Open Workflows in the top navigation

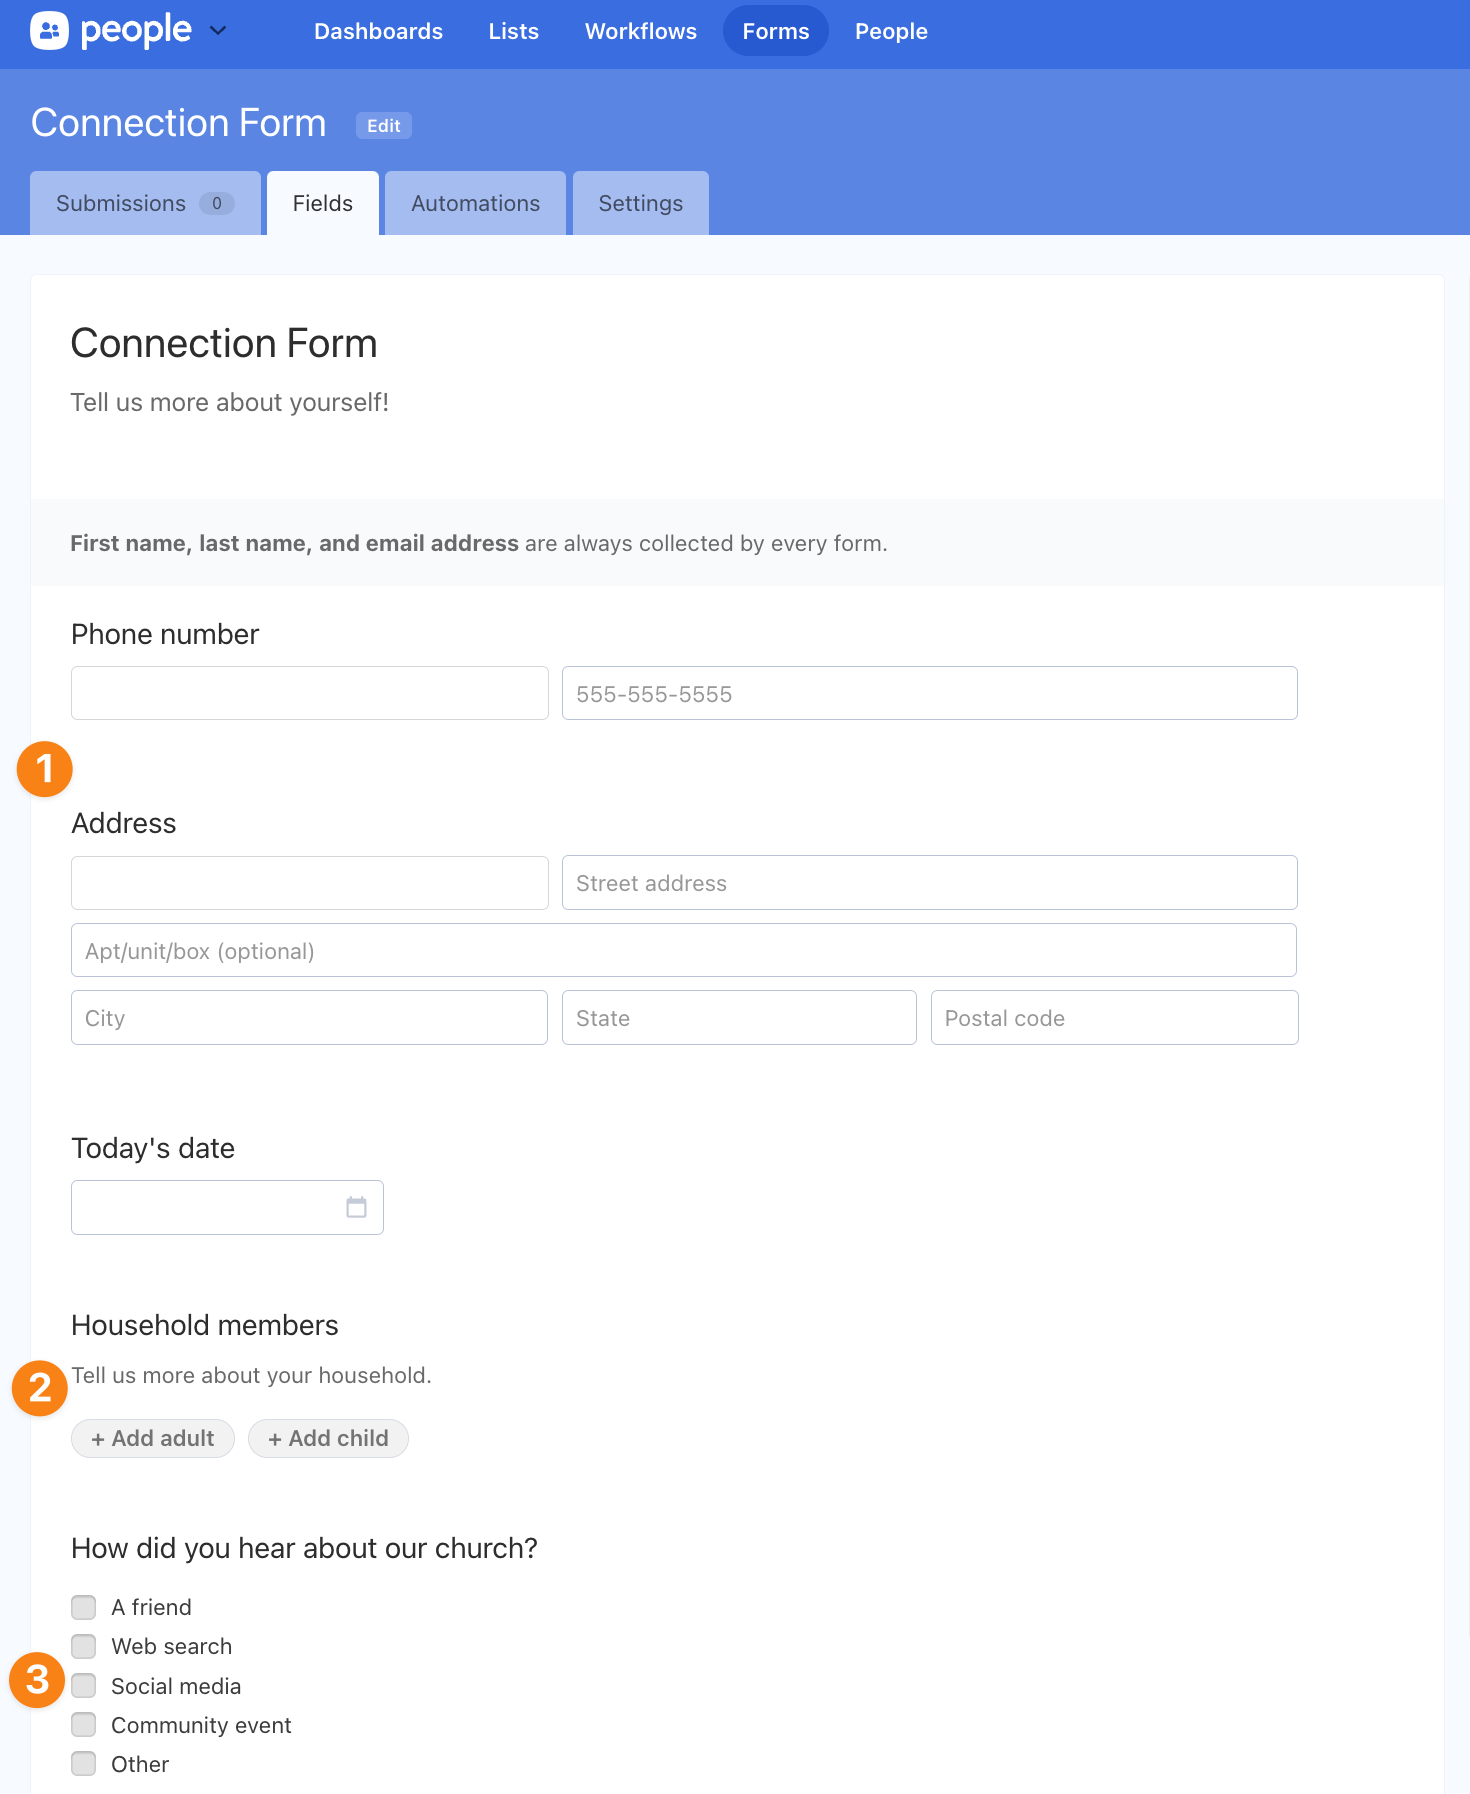click(640, 31)
